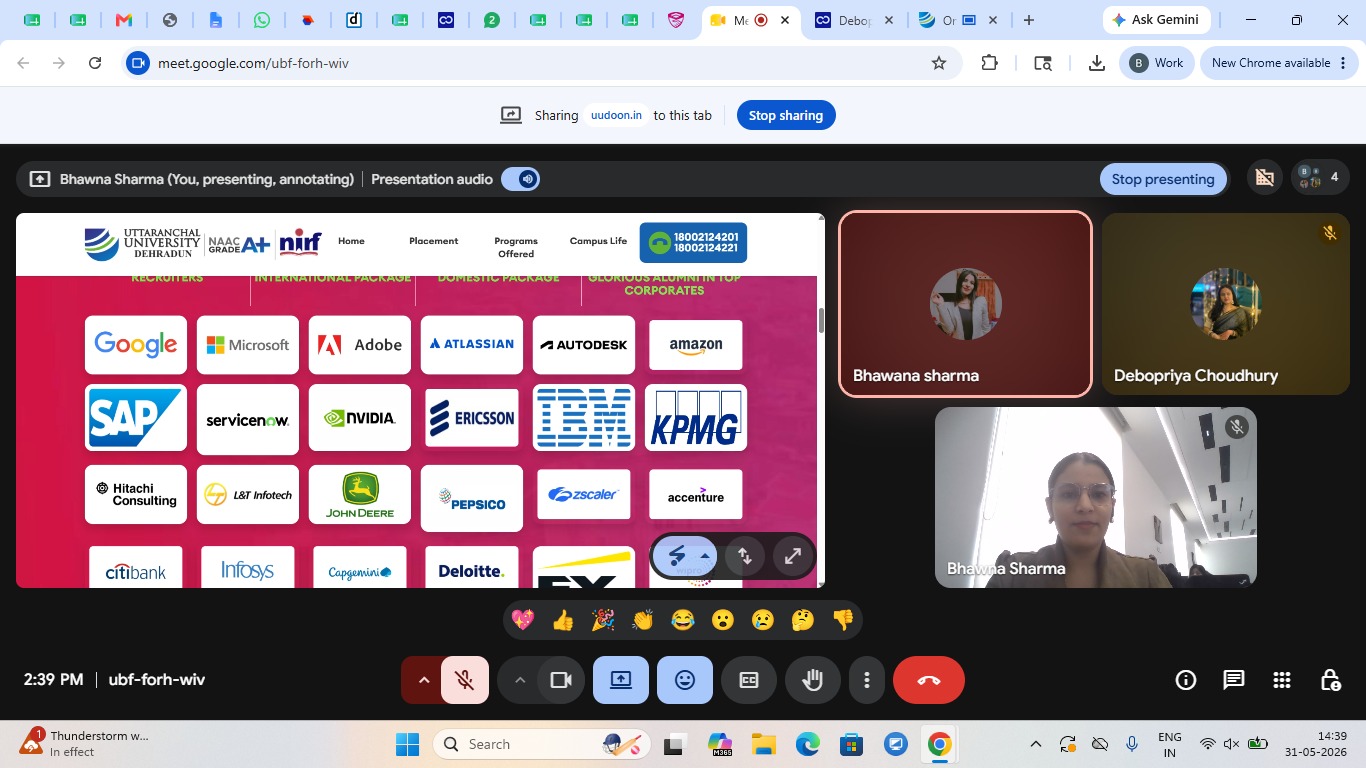Viewport: 1366px width, 768px height.
Task: Click the Stop sharing button
Action: (786, 115)
